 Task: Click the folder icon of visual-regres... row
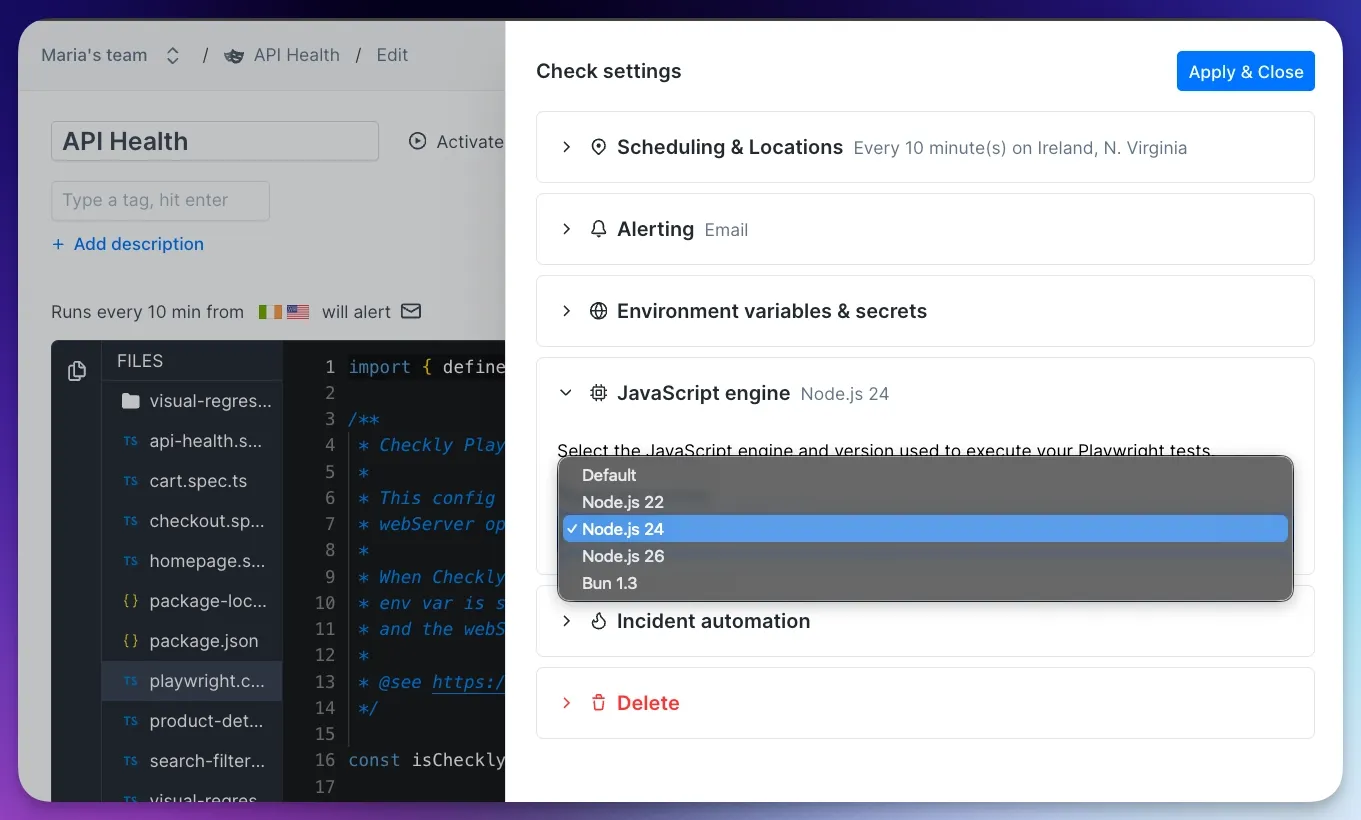130,401
